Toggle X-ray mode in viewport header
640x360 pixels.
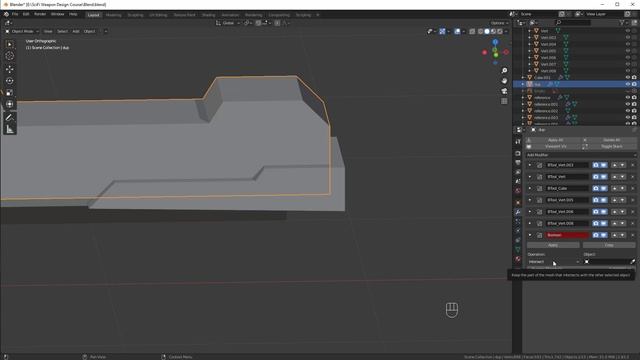(x=472, y=31)
